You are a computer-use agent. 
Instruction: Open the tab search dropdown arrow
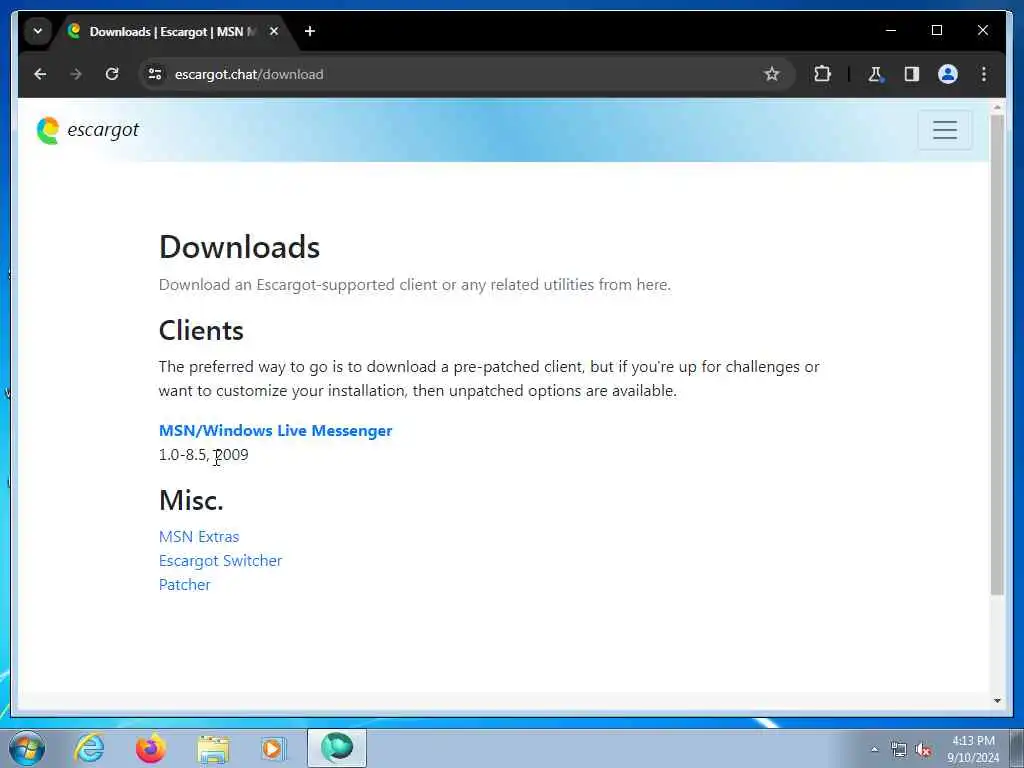pos(38,31)
